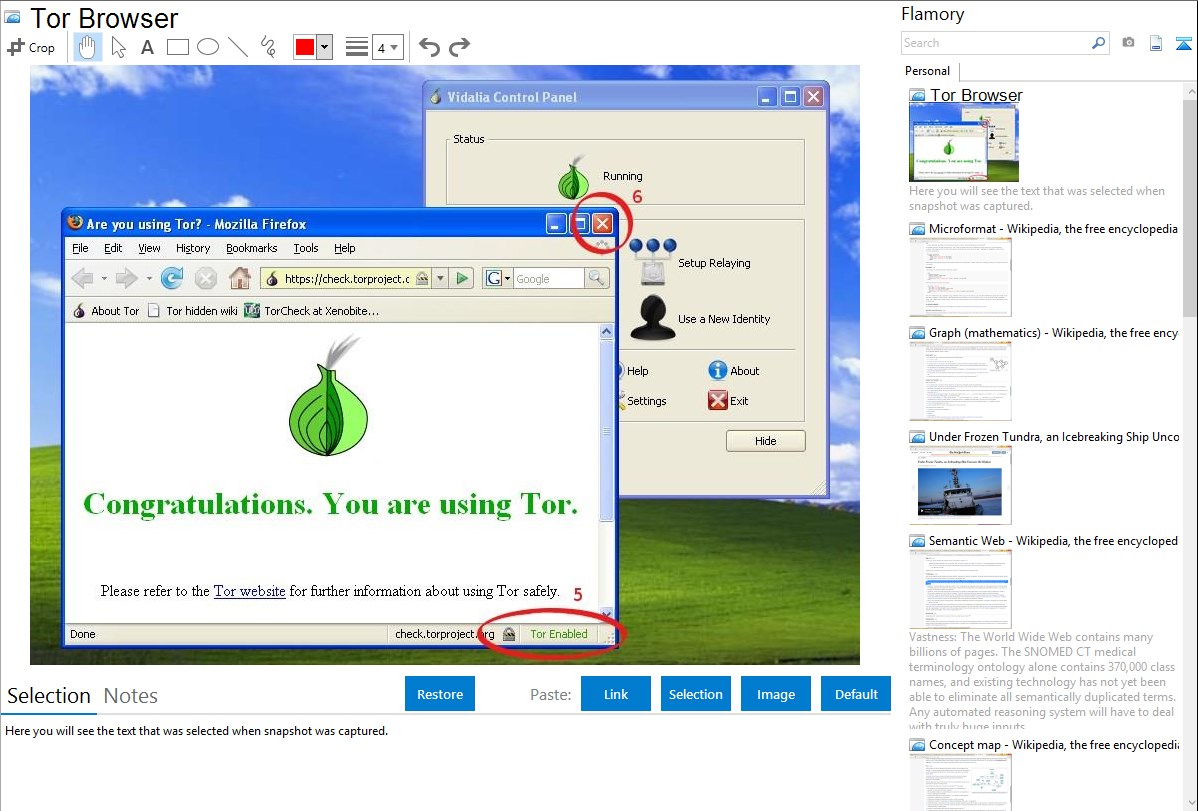Click the Firefox back arrow button
1198x811 pixels.
click(83, 278)
